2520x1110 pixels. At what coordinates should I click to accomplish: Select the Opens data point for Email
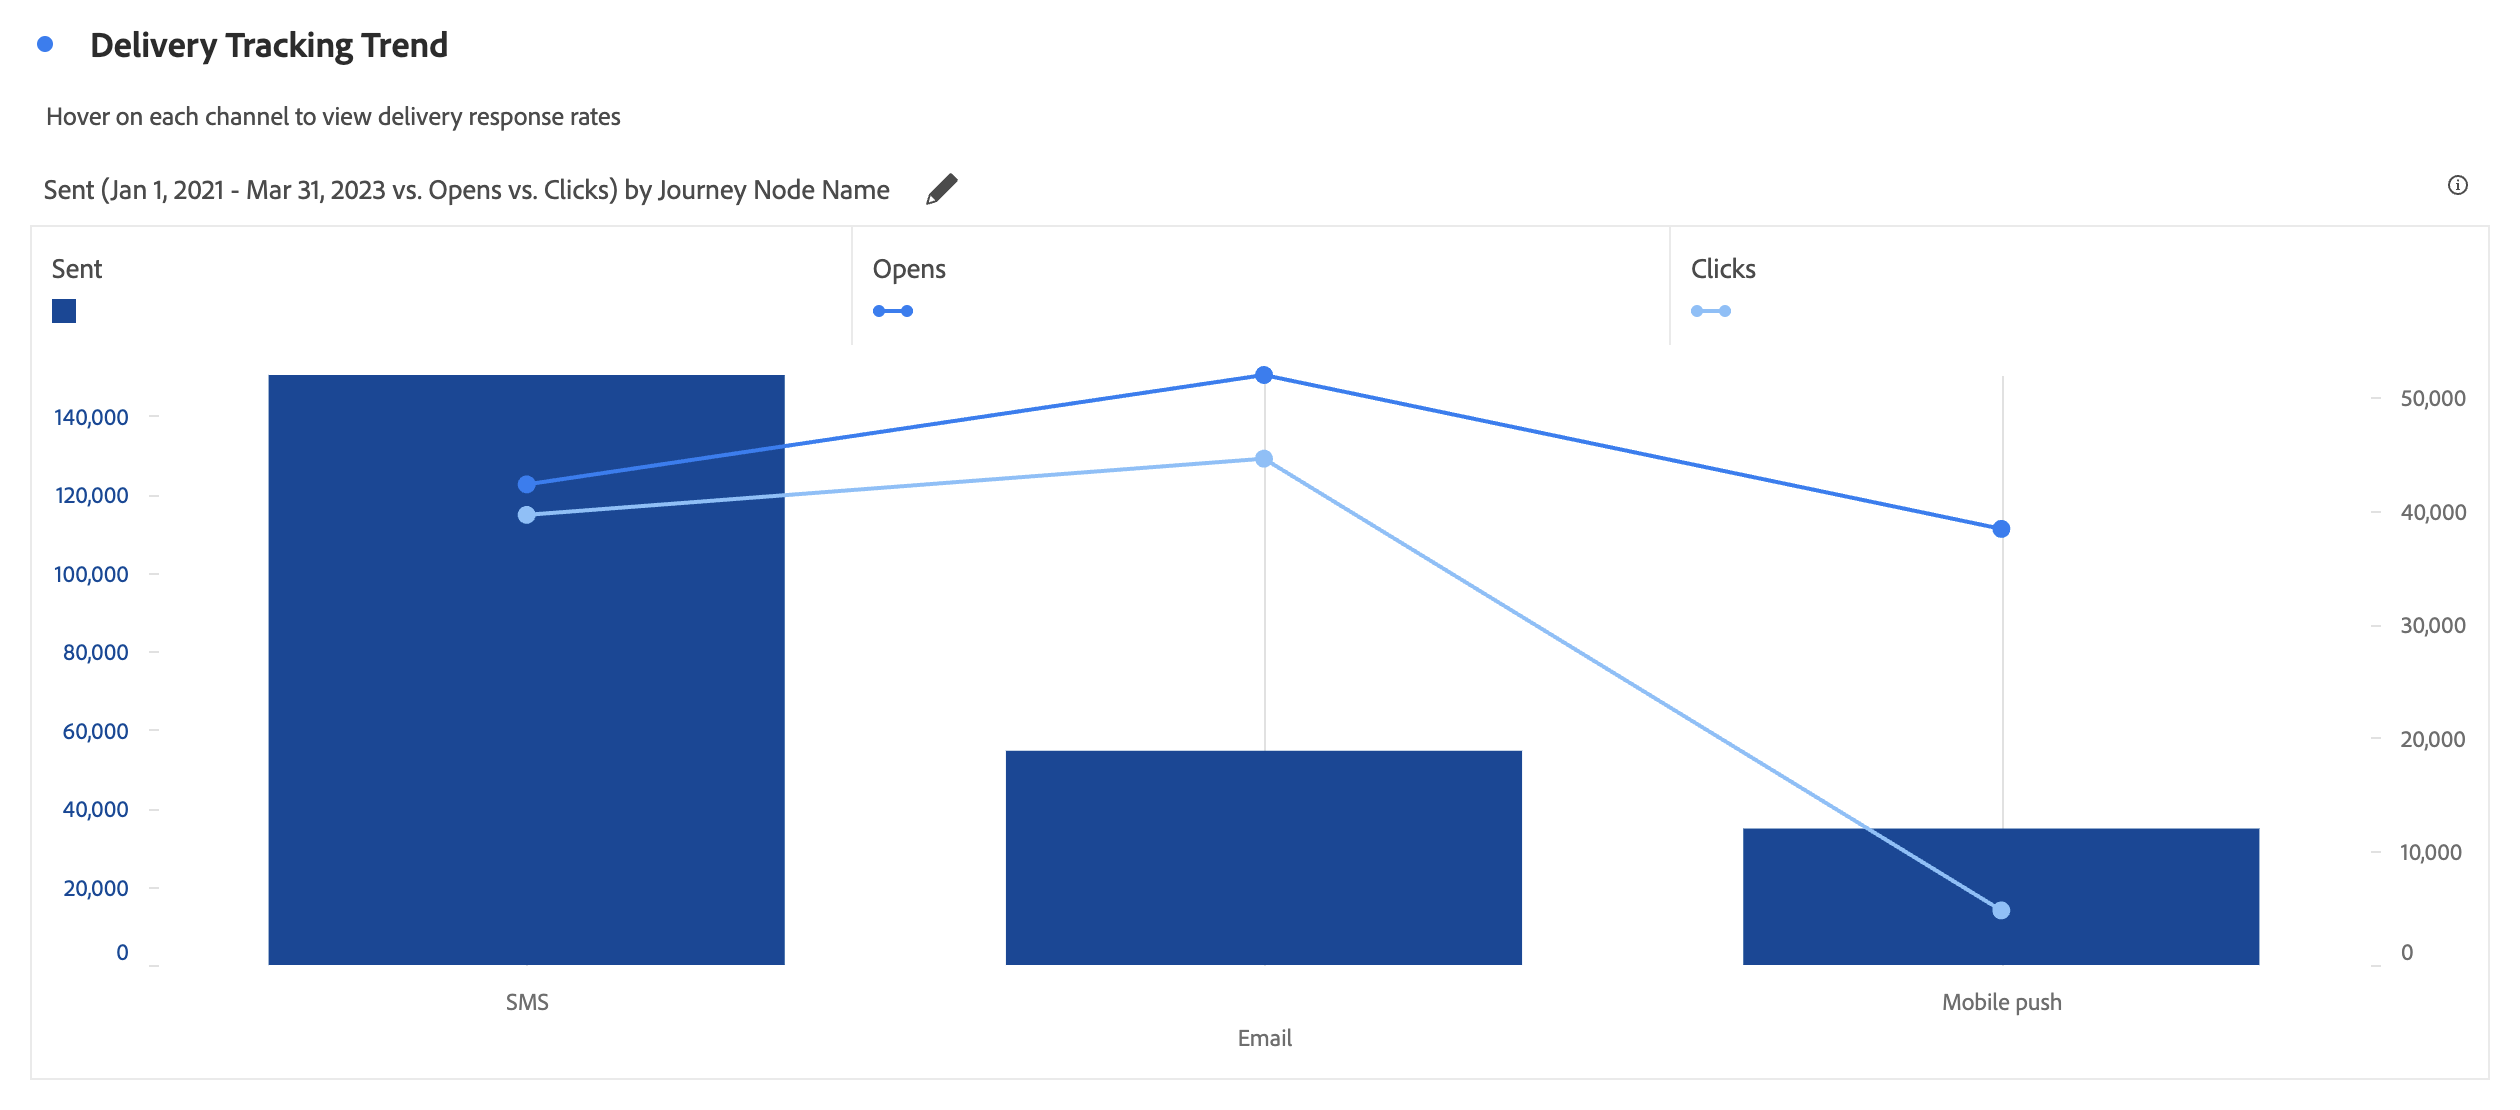click(x=1264, y=375)
